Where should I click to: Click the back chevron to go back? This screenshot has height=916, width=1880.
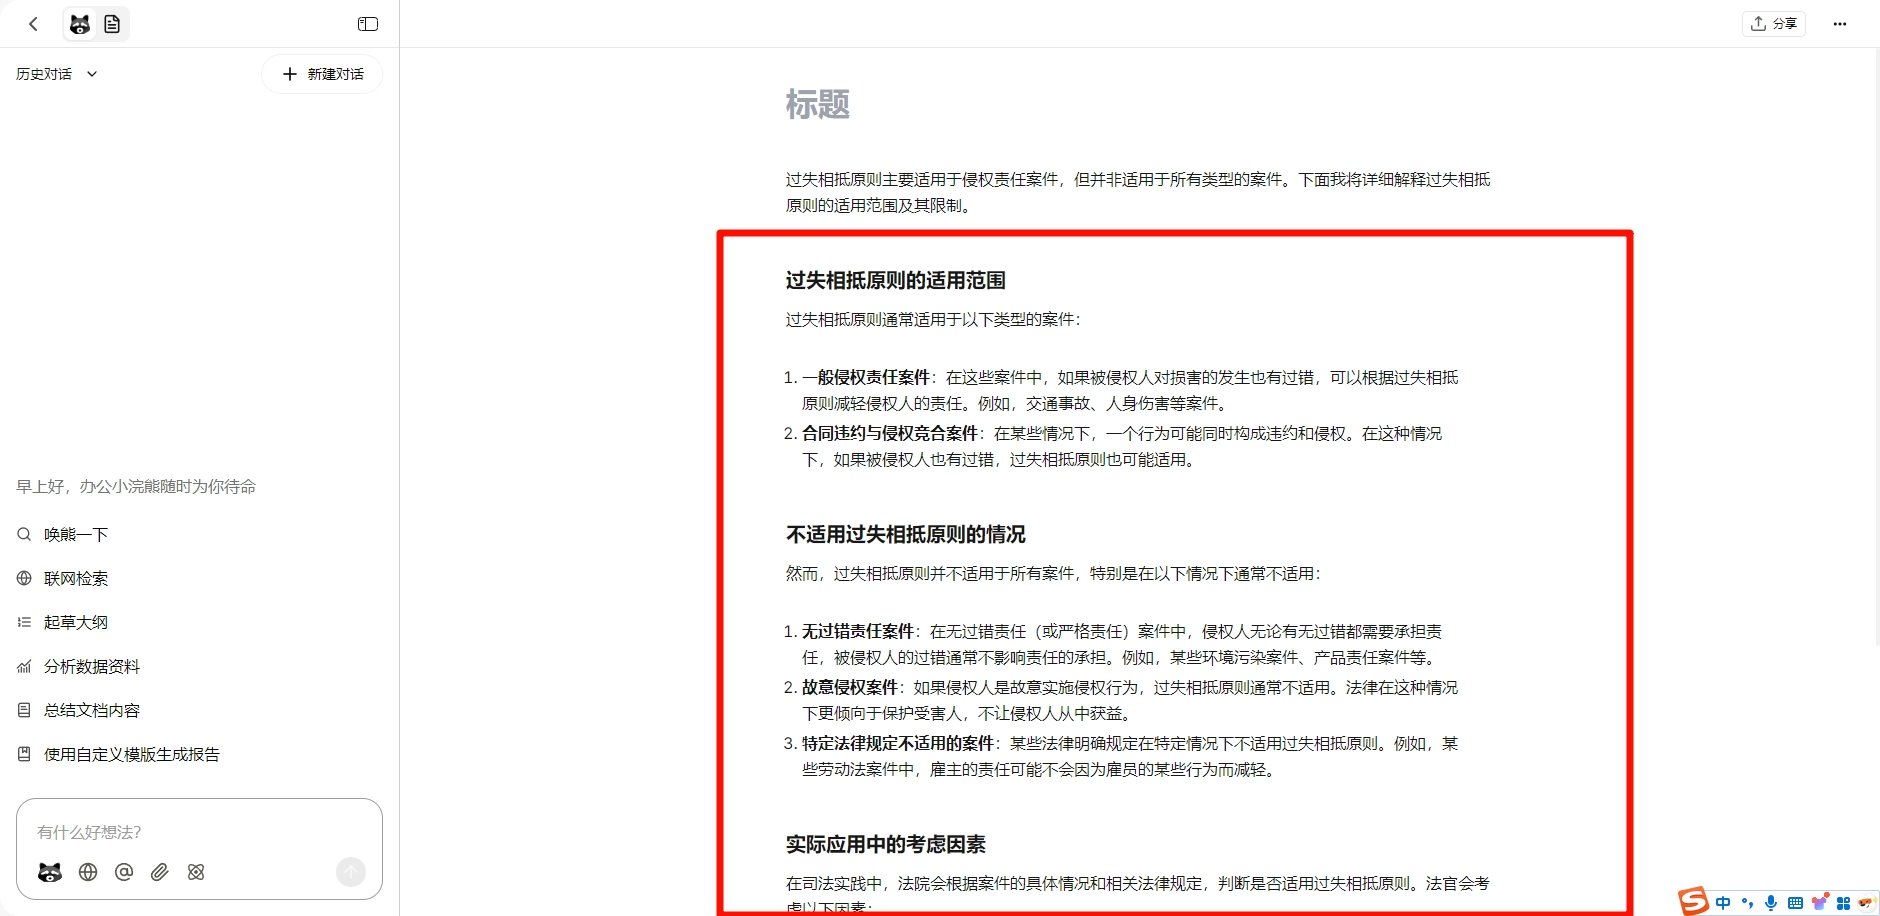pyautogui.click(x=33, y=23)
